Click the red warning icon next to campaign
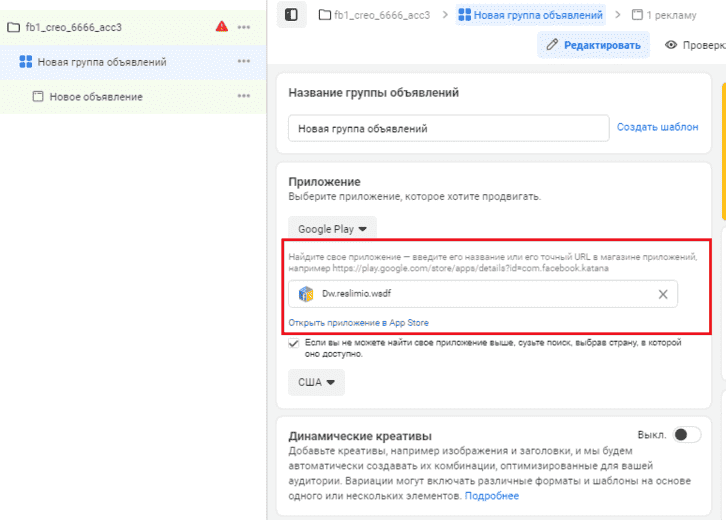This screenshot has width=726, height=520. point(222,26)
